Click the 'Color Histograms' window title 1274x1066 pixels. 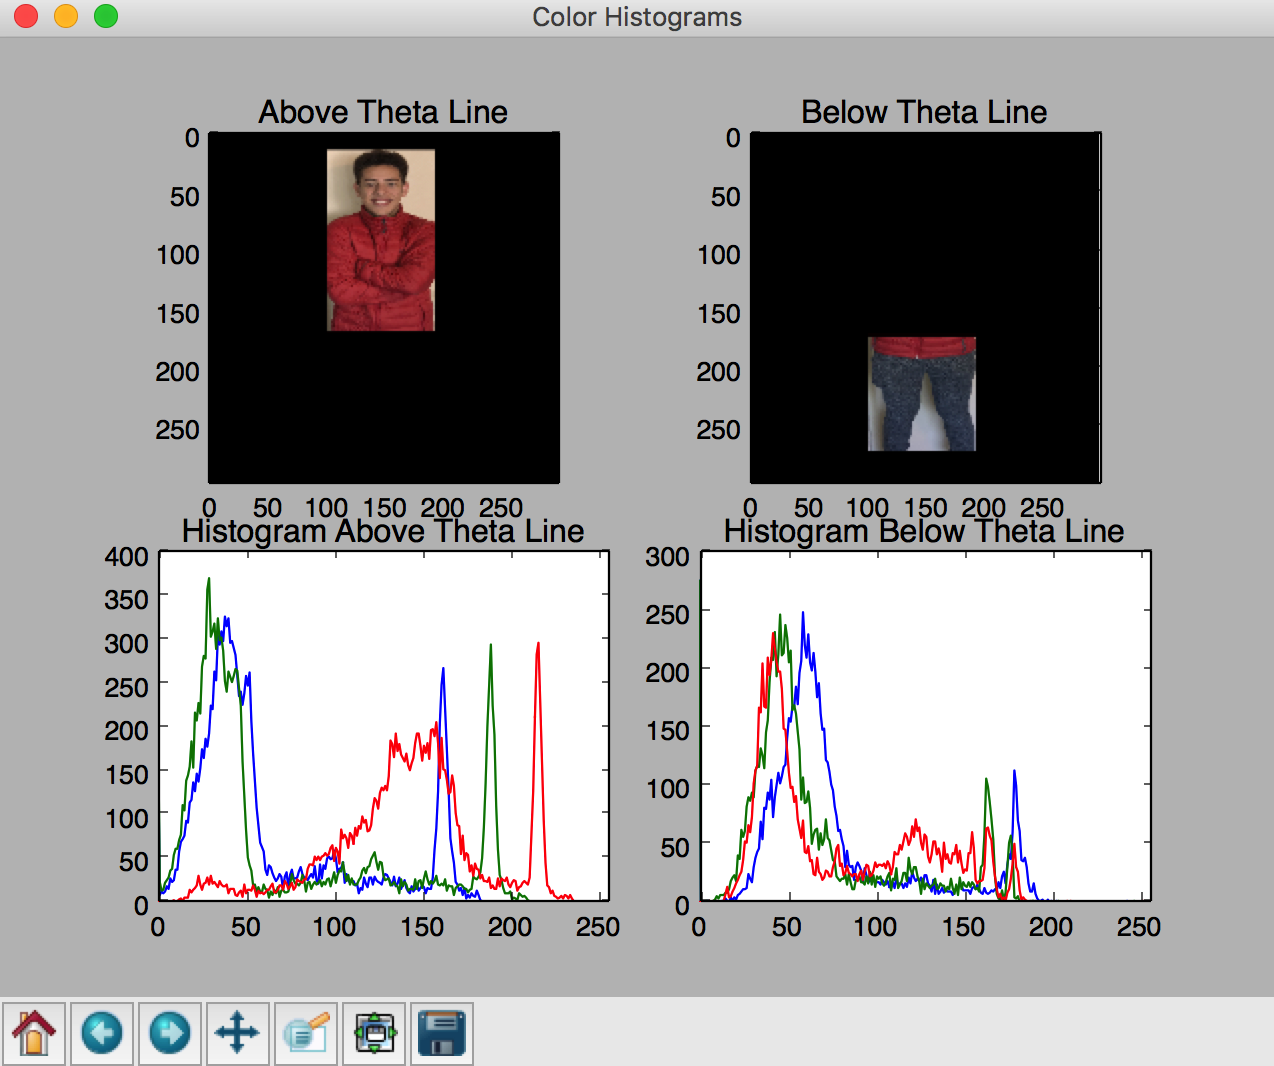[637, 17]
